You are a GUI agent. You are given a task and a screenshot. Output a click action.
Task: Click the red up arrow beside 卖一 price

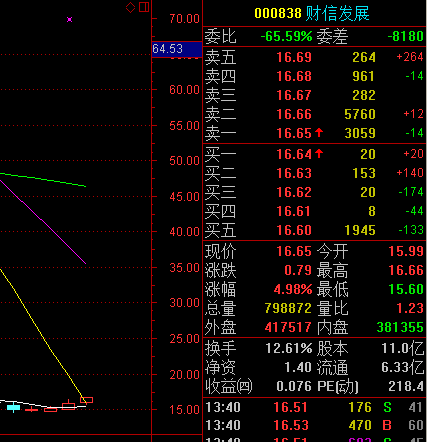[319, 133]
